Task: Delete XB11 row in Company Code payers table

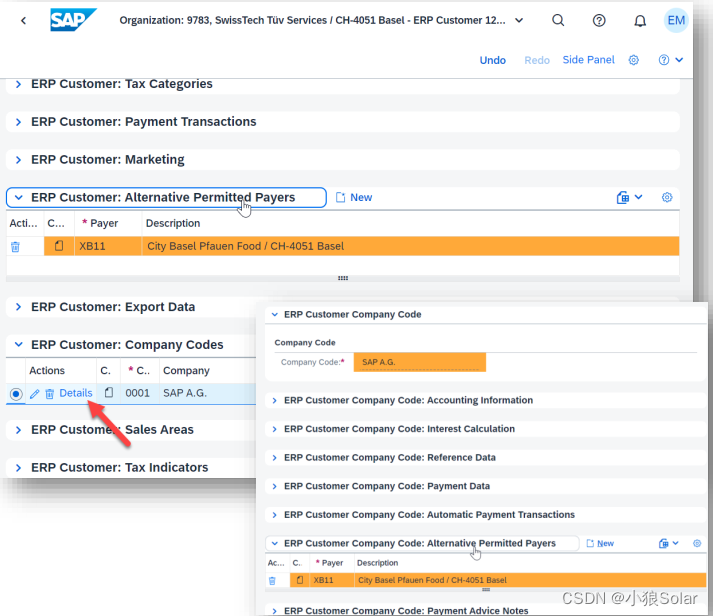Action: [x=272, y=581]
